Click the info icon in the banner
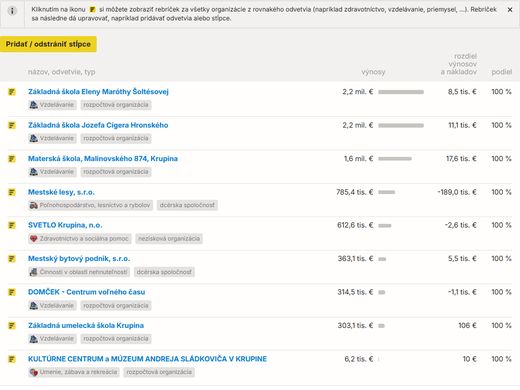Image resolution: width=520 pixels, height=390 pixels. [x=12, y=11]
